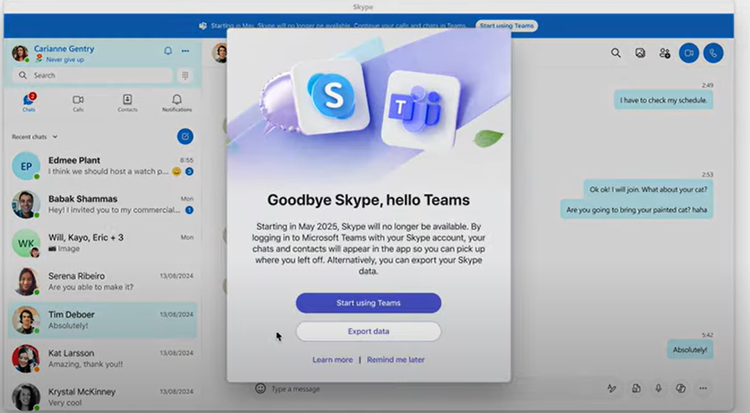
Task: Click the add people to conversation icon
Action: tap(665, 53)
